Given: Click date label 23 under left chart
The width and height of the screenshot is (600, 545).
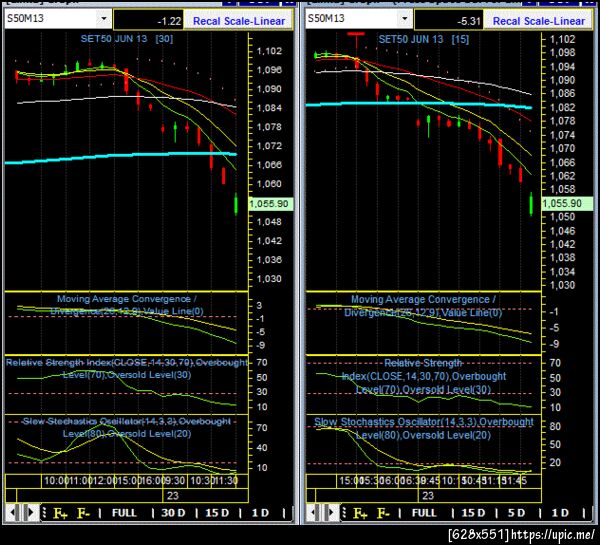Looking at the screenshot, I should pos(173,496).
